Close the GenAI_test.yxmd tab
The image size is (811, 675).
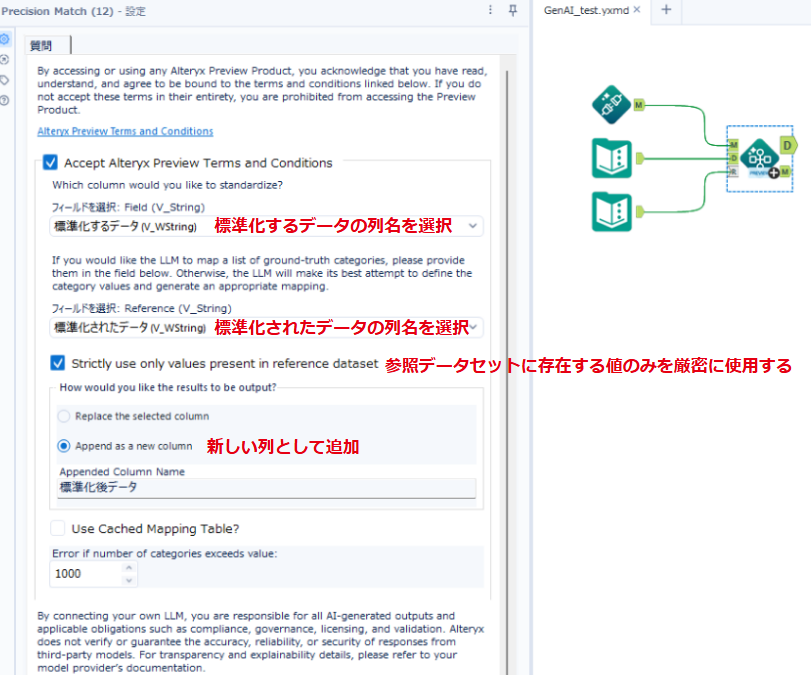coord(637,9)
